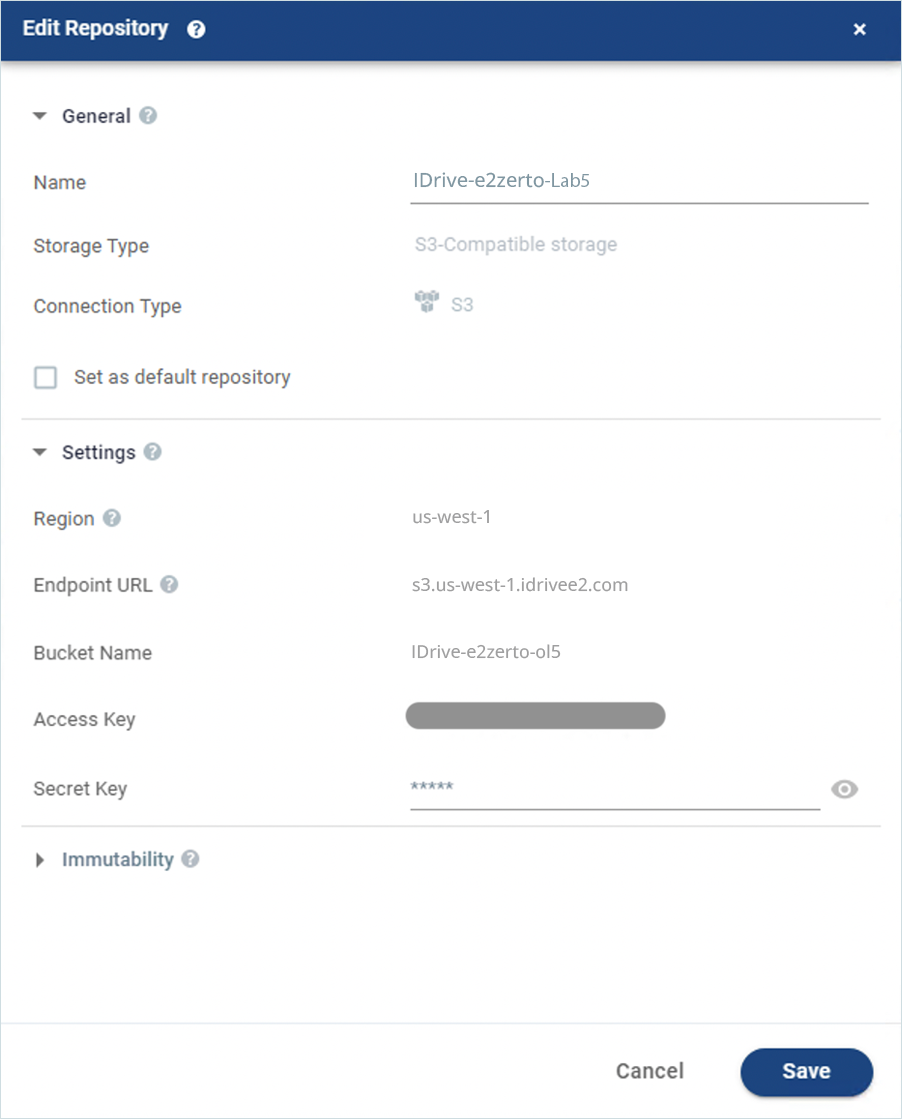Image resolution: width=902 pixels, height=1119 pixels.
Task: Close the Edit Repository dialog
Action: (x=859, y=29)
